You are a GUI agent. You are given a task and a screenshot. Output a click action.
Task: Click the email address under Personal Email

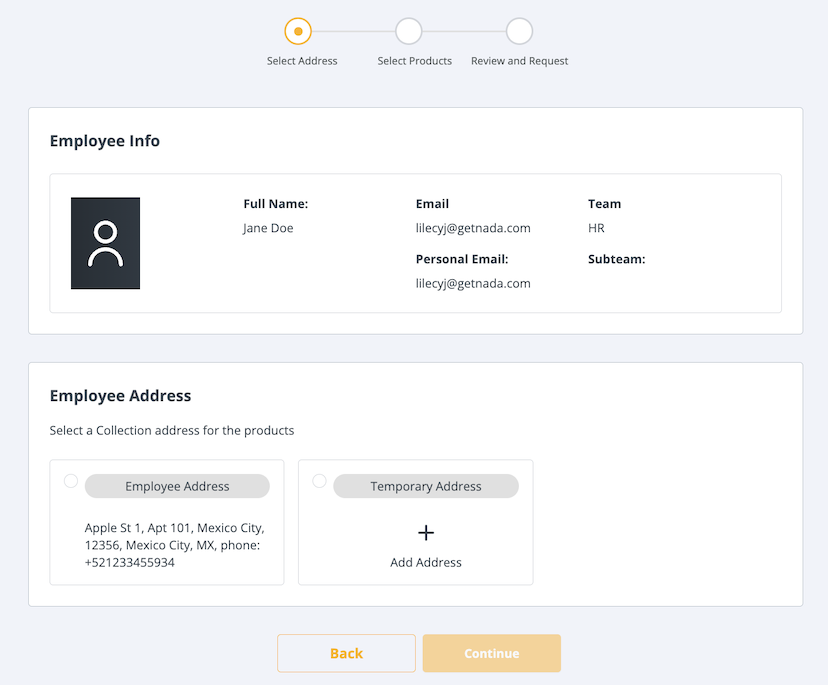click(473, 283)
